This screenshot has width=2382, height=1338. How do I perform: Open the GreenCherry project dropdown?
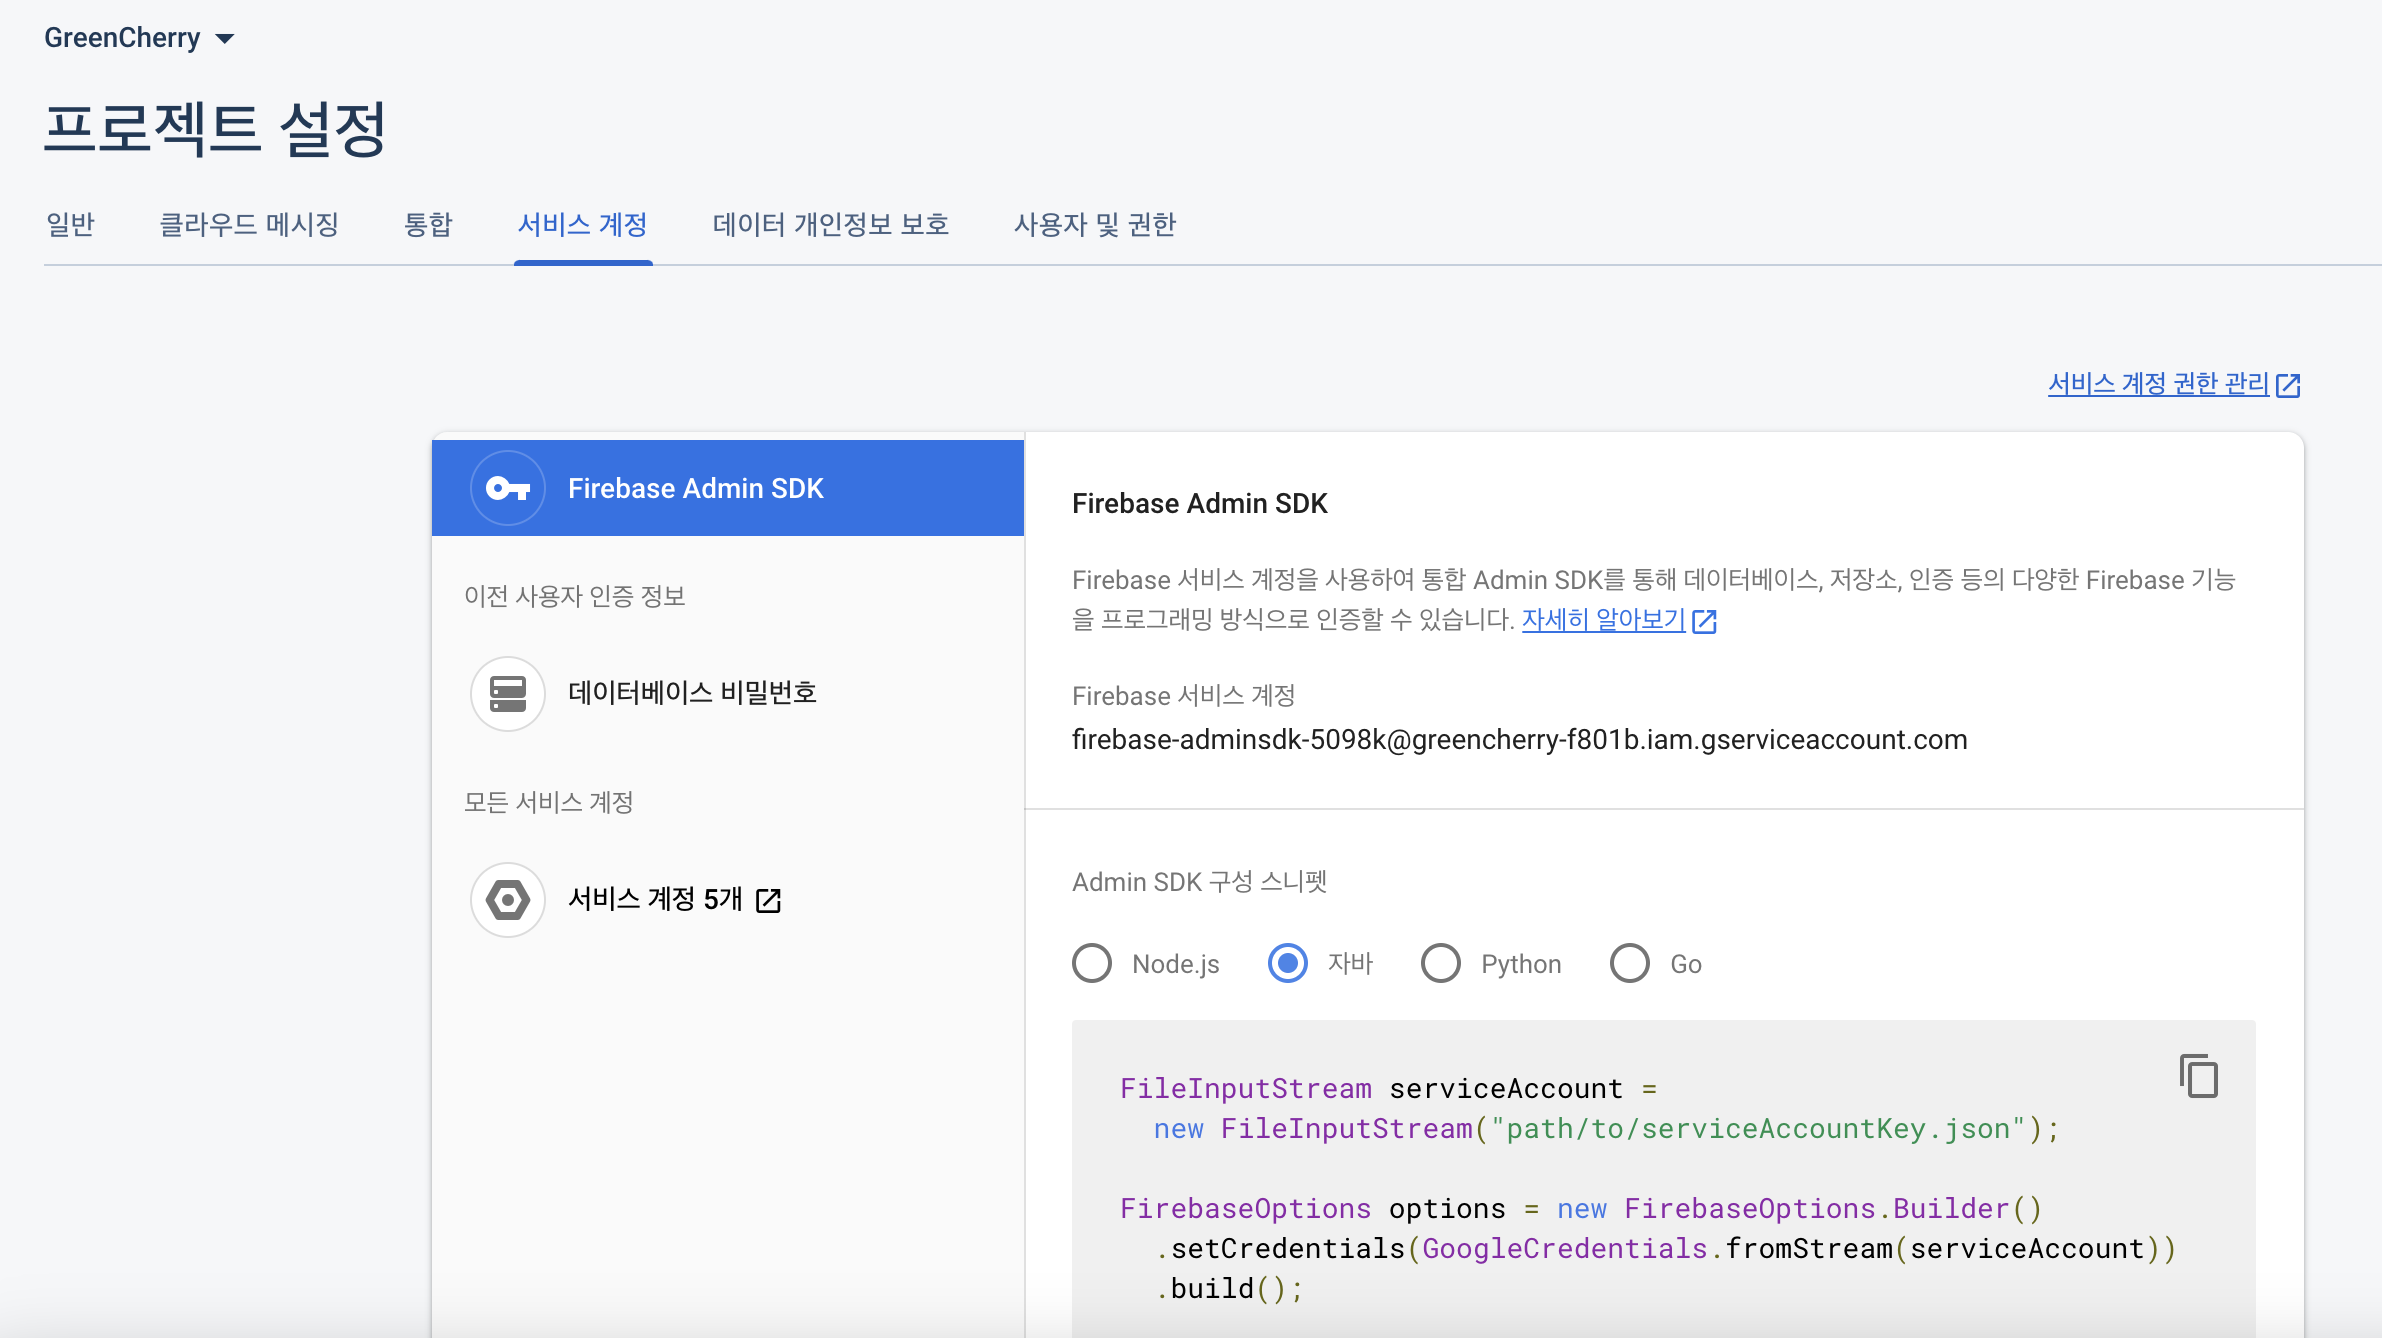139,38
